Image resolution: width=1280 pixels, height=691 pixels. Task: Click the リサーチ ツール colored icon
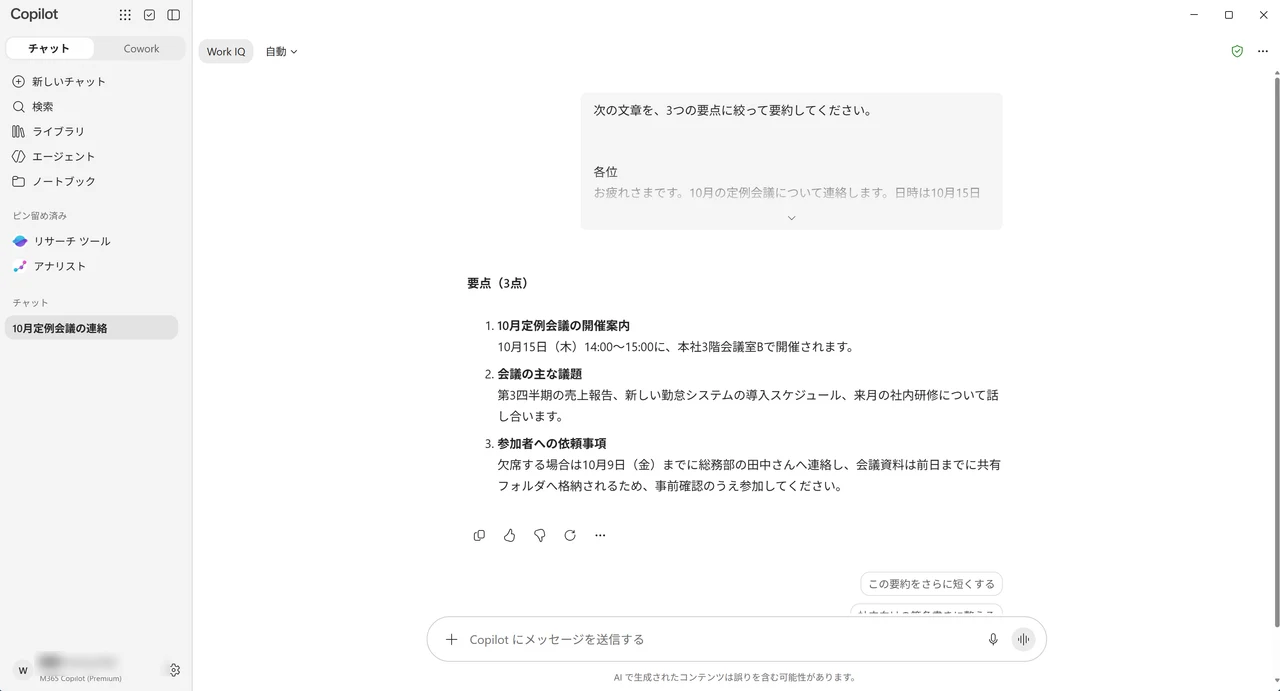pos(20,241)
